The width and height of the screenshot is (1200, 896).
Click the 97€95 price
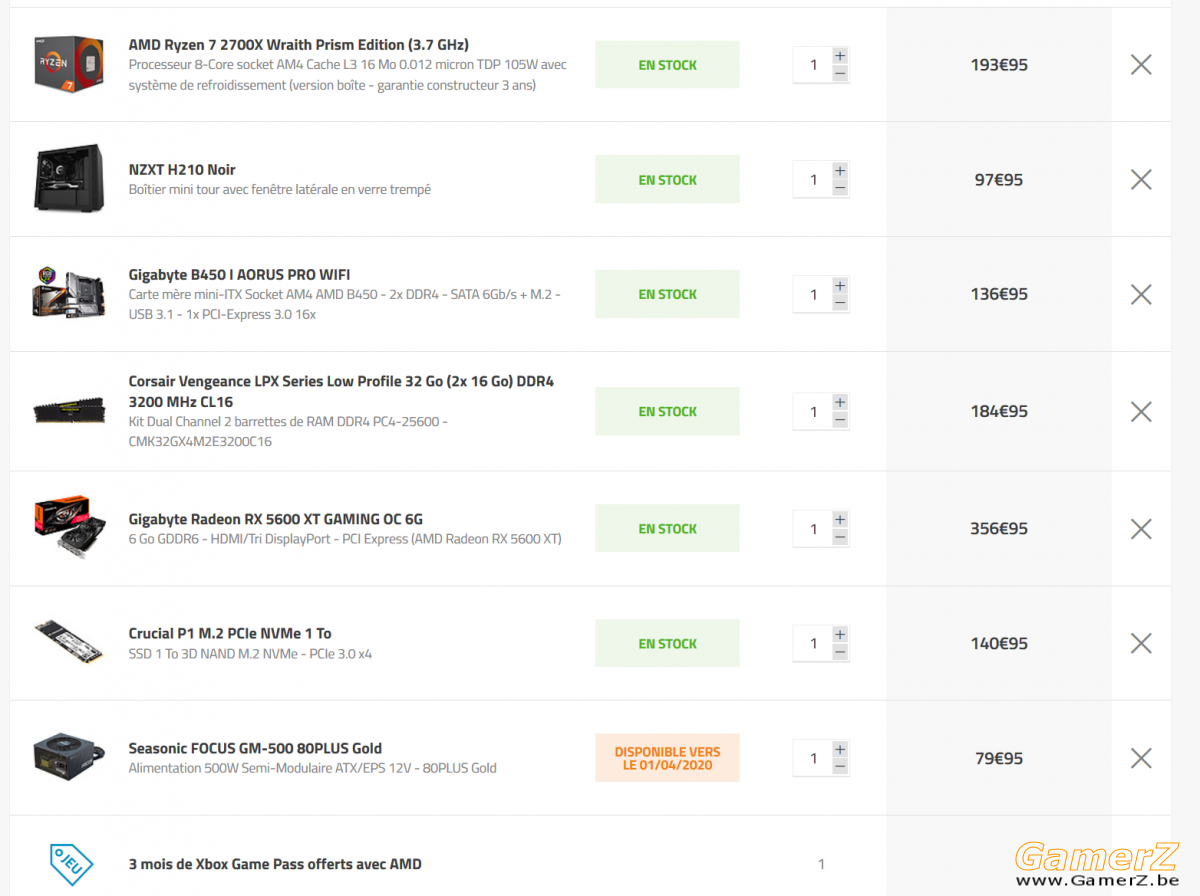pos(999,180)
